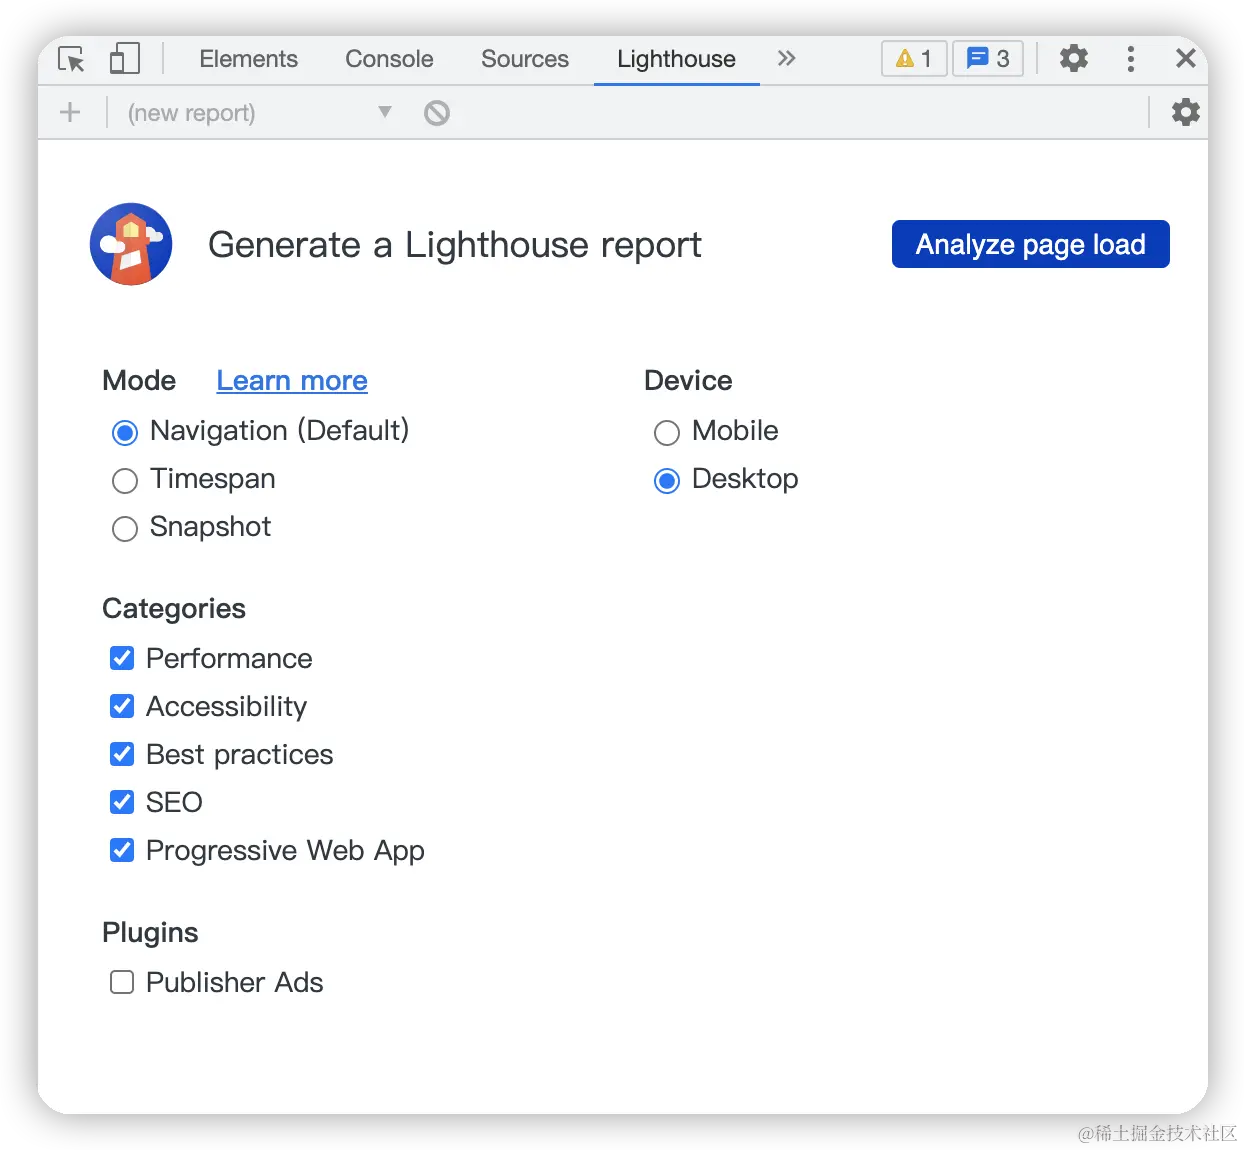This screenshot has width=1244, height=1150.
Task: Choose Mobile device
Action: pos(667,433)
